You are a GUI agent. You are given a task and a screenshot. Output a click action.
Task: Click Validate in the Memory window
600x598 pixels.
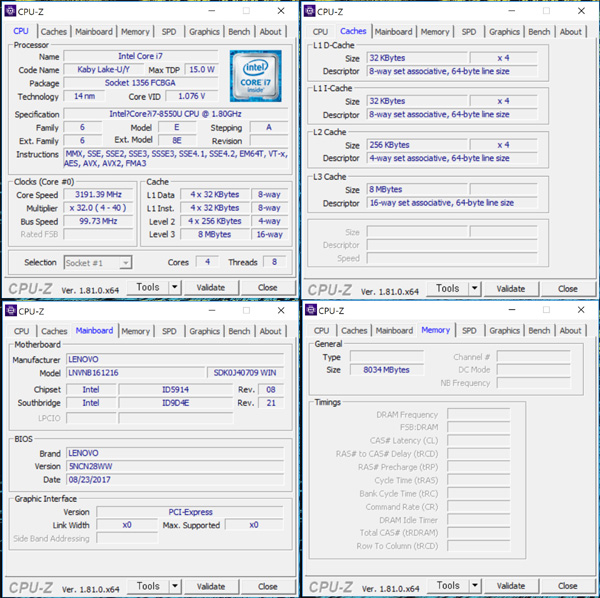click(x=511, y=585)
